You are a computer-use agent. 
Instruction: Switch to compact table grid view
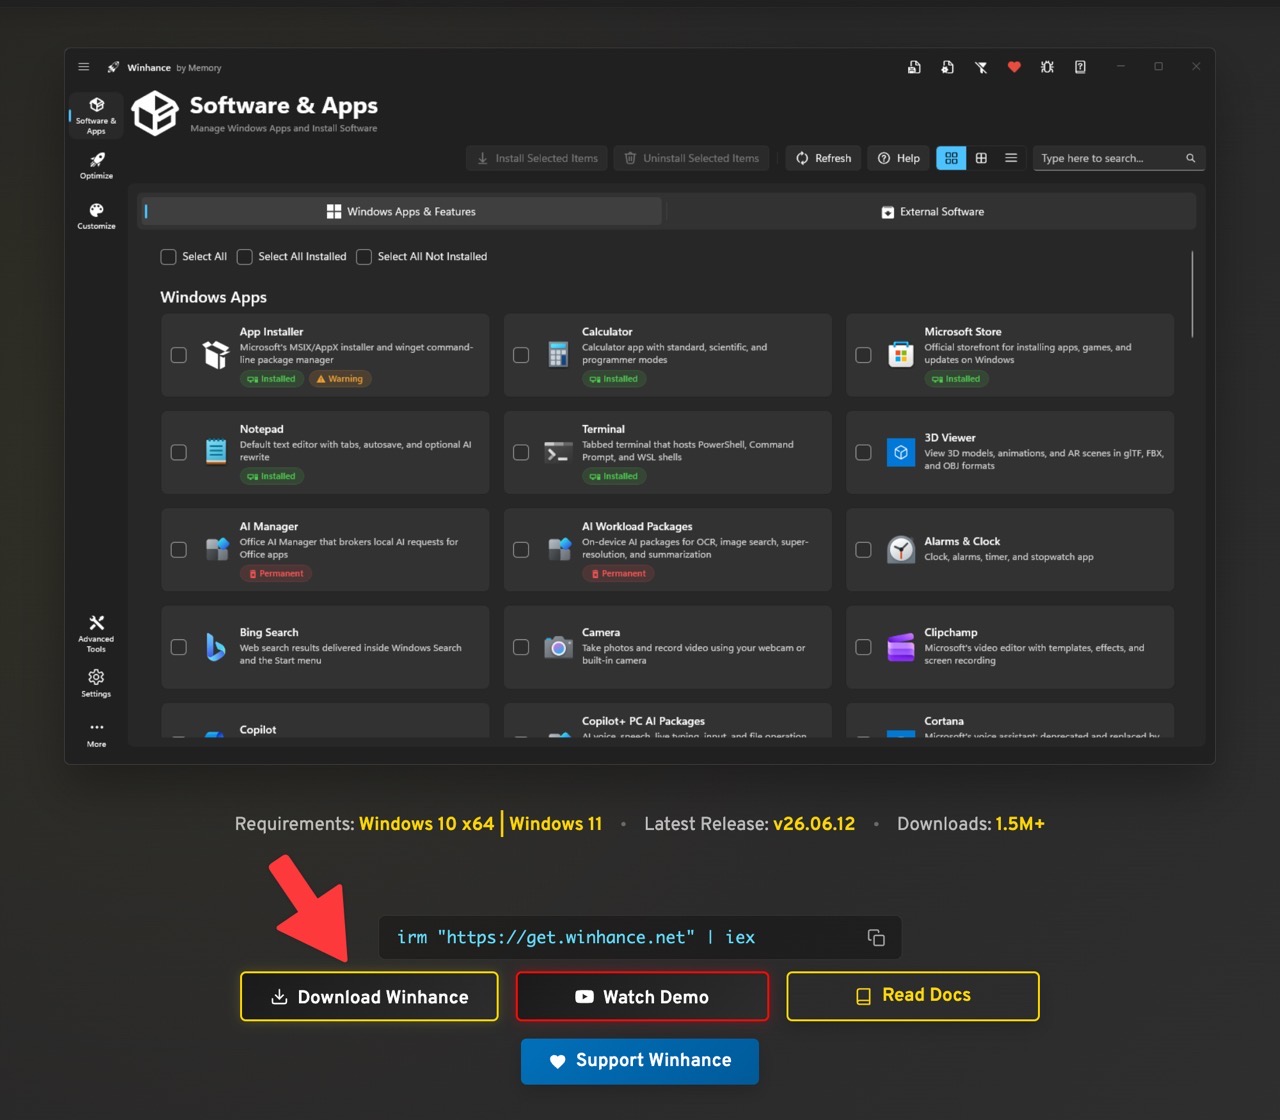pyautogui.click(x=981, y=158)
